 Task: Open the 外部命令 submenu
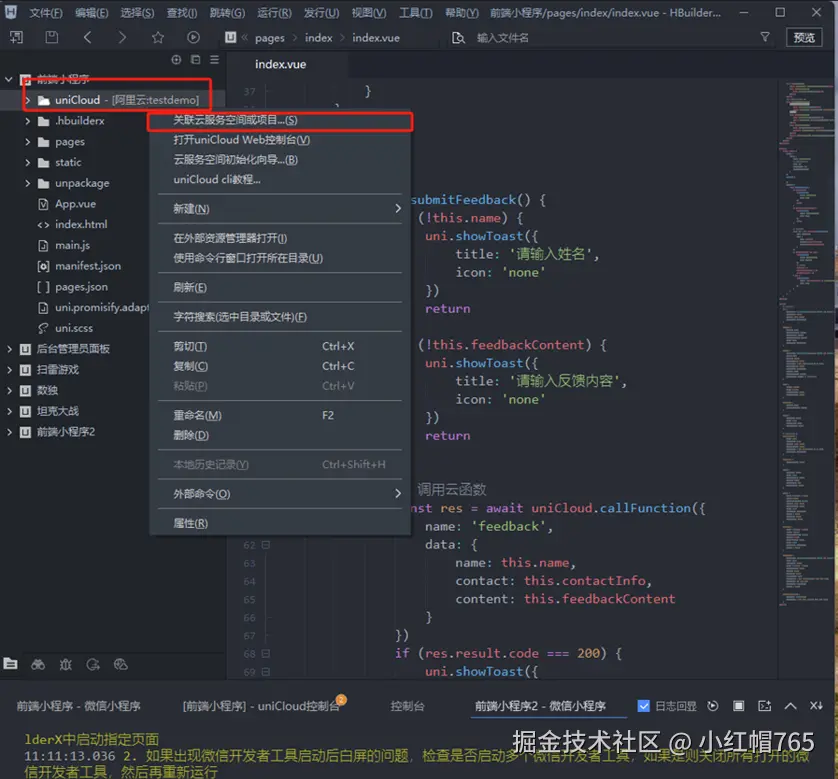280,494
